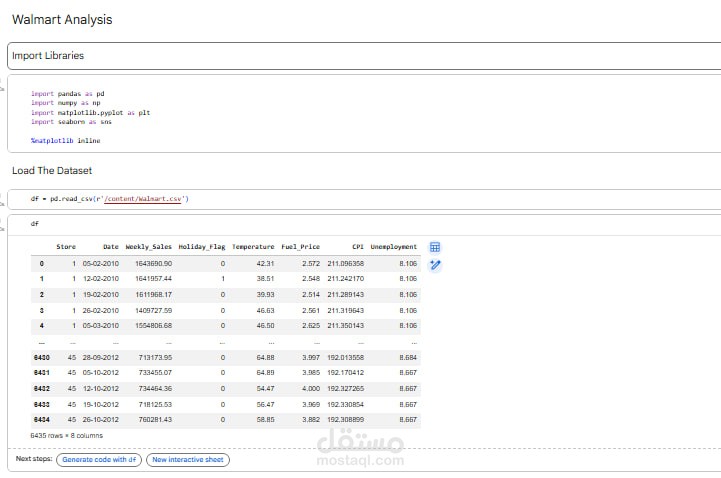Click the date cell 28-09-2012
Screen dimensions: 721x478
pos(101,358)
